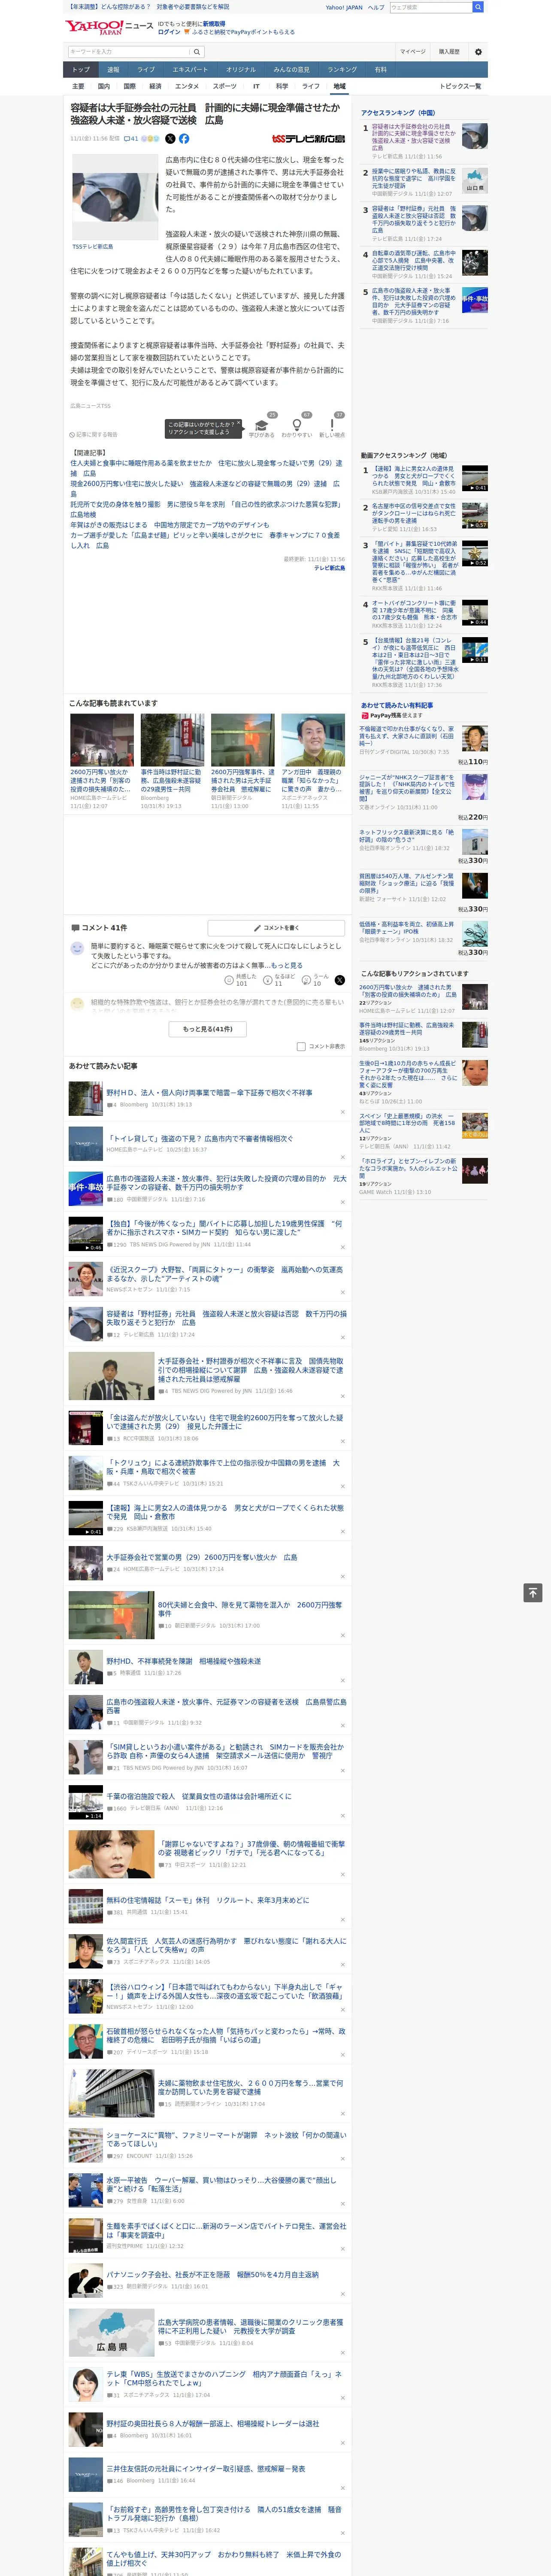
Task: Click the ヘルプ link in top bar
Action: [376, 7]
